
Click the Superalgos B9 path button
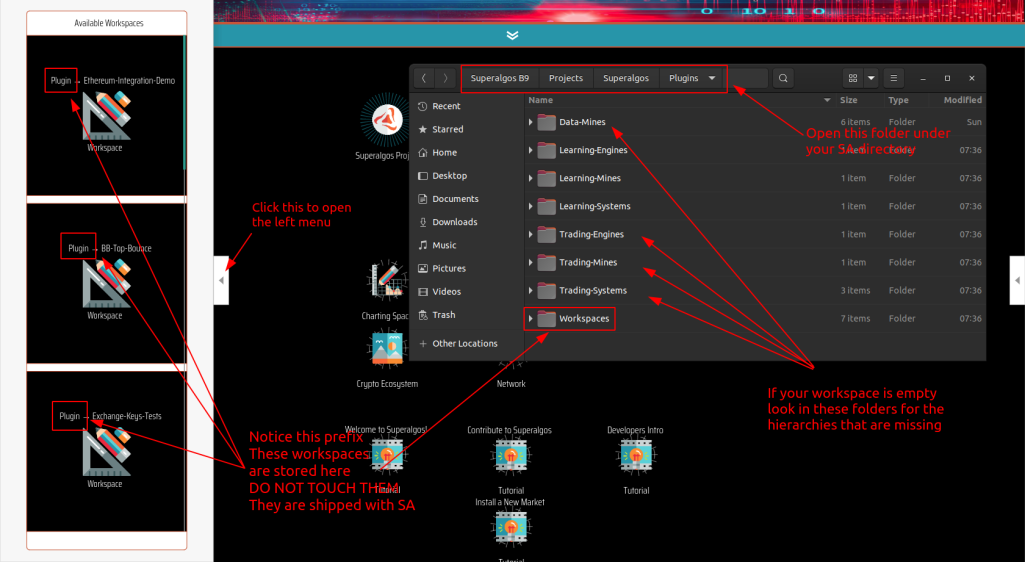coord(500,78)
